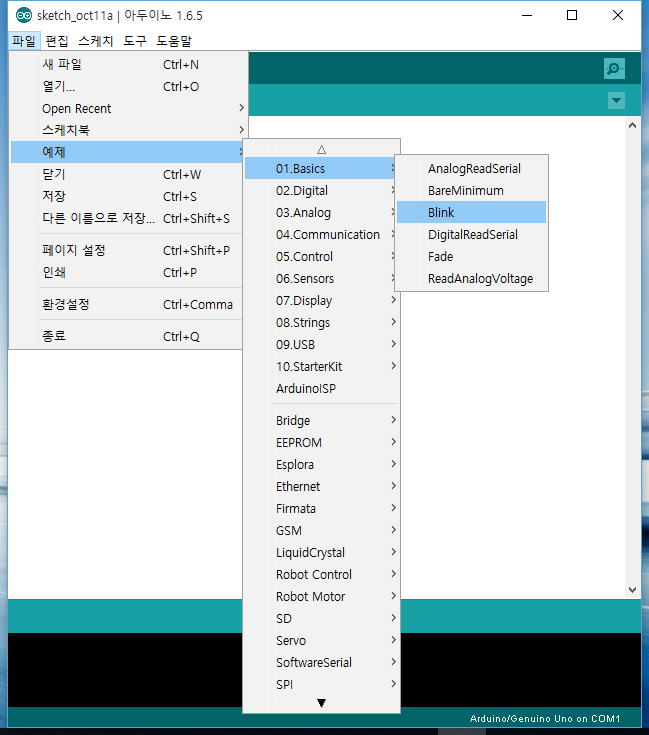The width and height of the screenshot is (649, 735).
Task: Expand the Esplora library examples
Action: coord(321,465)
